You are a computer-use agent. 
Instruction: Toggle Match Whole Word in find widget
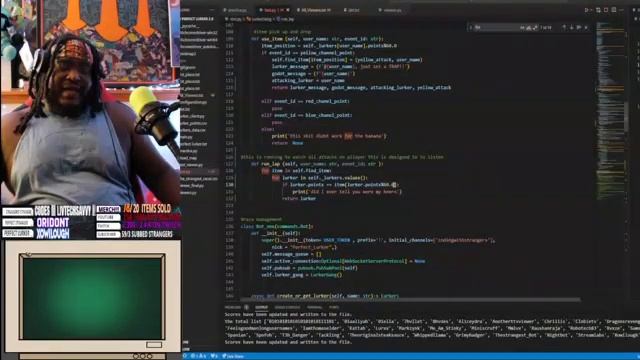[529, 27]
